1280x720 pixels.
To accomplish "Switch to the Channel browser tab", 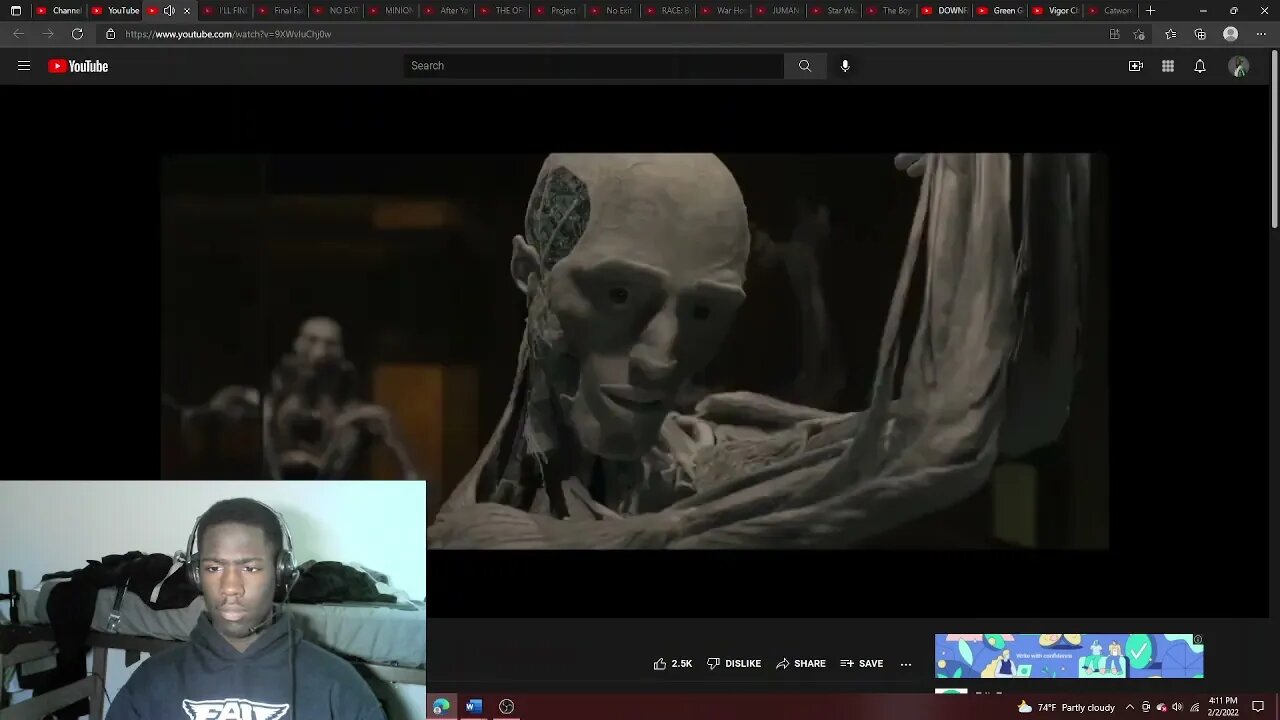I will 60,11.
